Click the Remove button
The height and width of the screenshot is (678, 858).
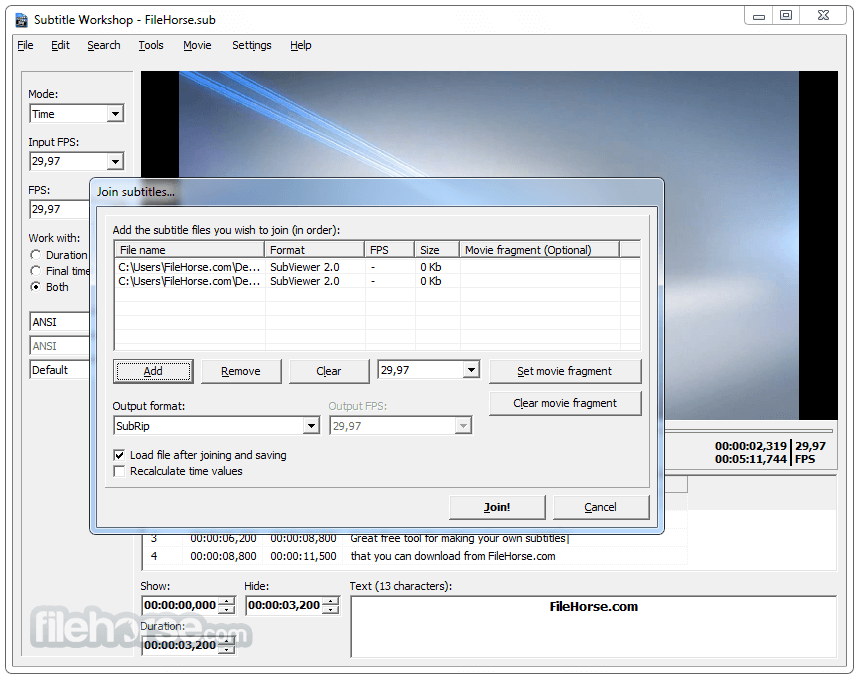point(241,371)
